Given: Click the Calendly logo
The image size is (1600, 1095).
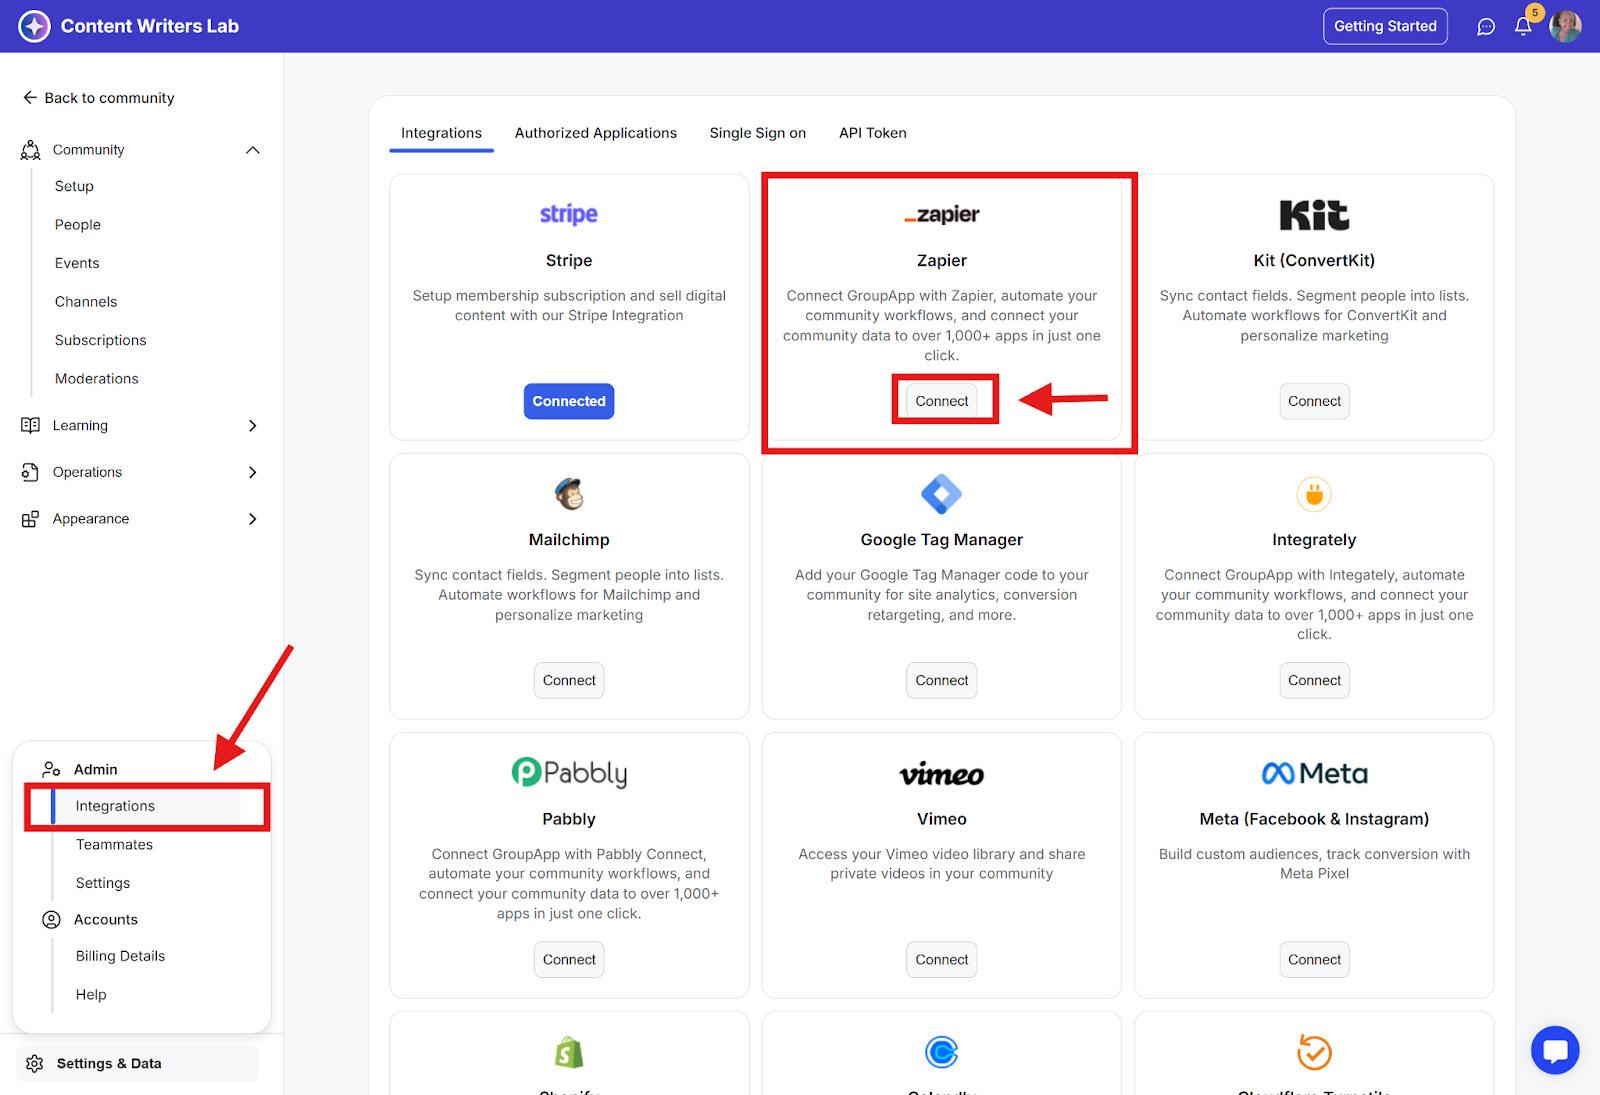Looking at the screenshot, I should [x=942, y=1052].
